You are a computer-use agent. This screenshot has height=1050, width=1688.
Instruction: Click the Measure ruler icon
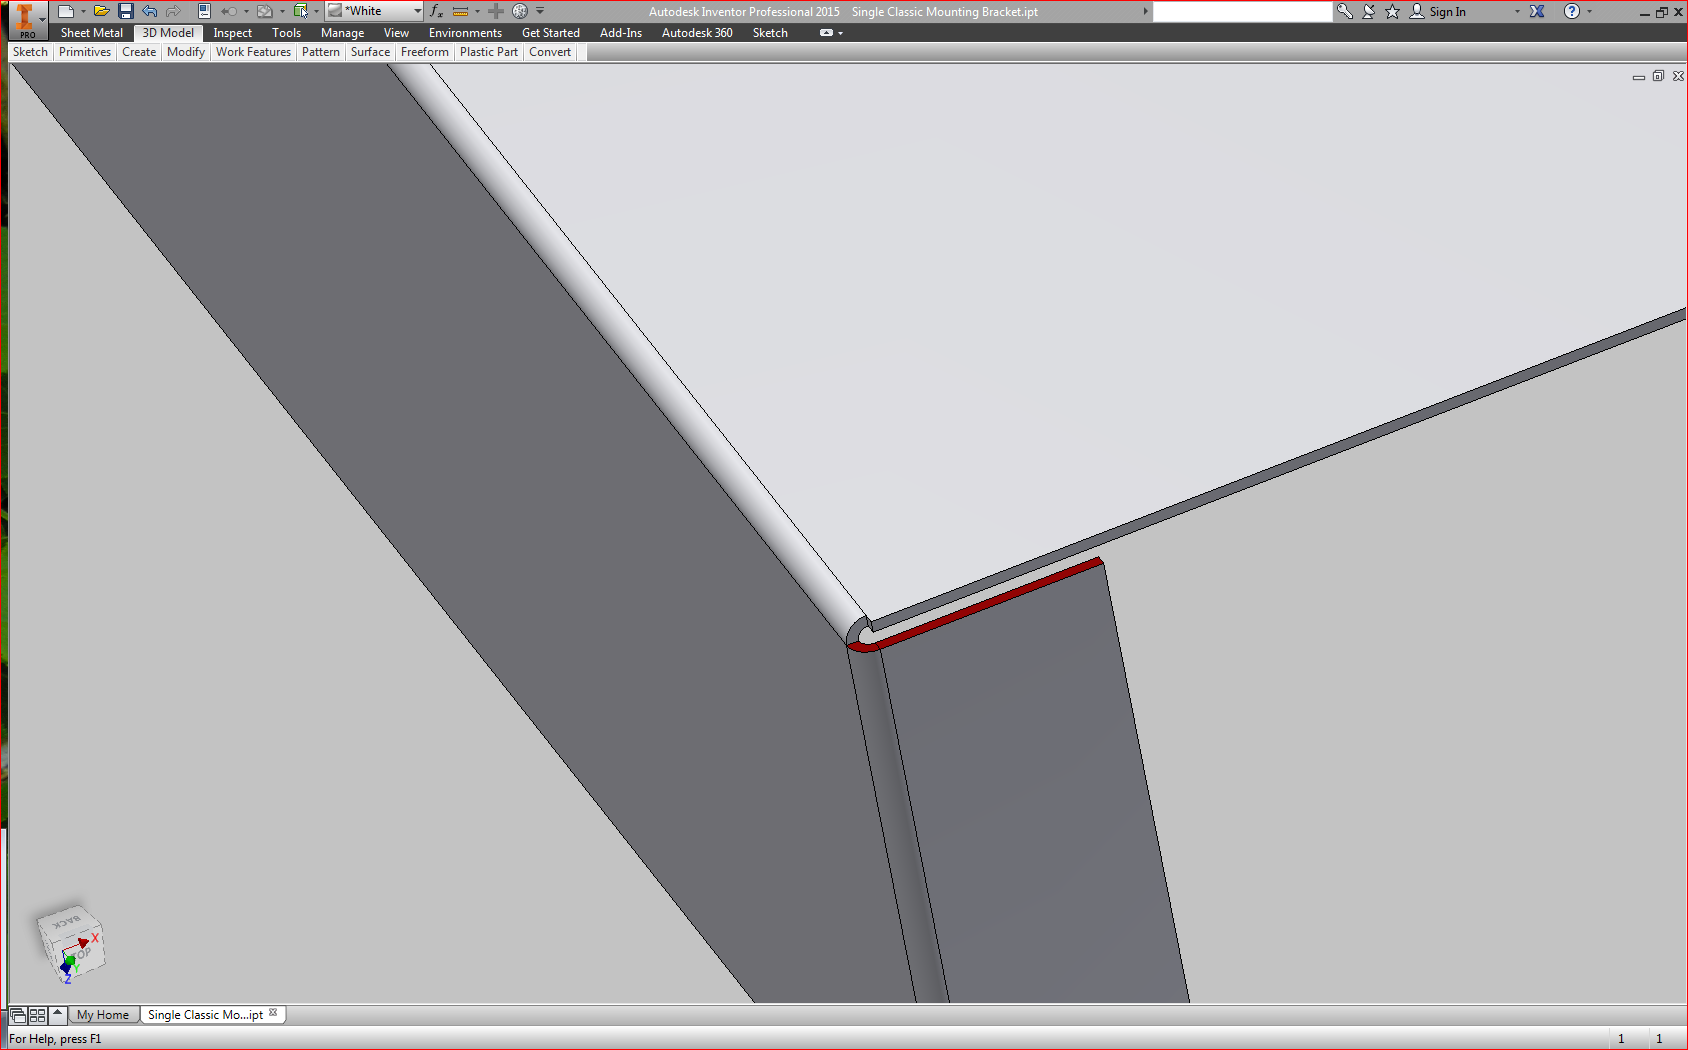460,11
